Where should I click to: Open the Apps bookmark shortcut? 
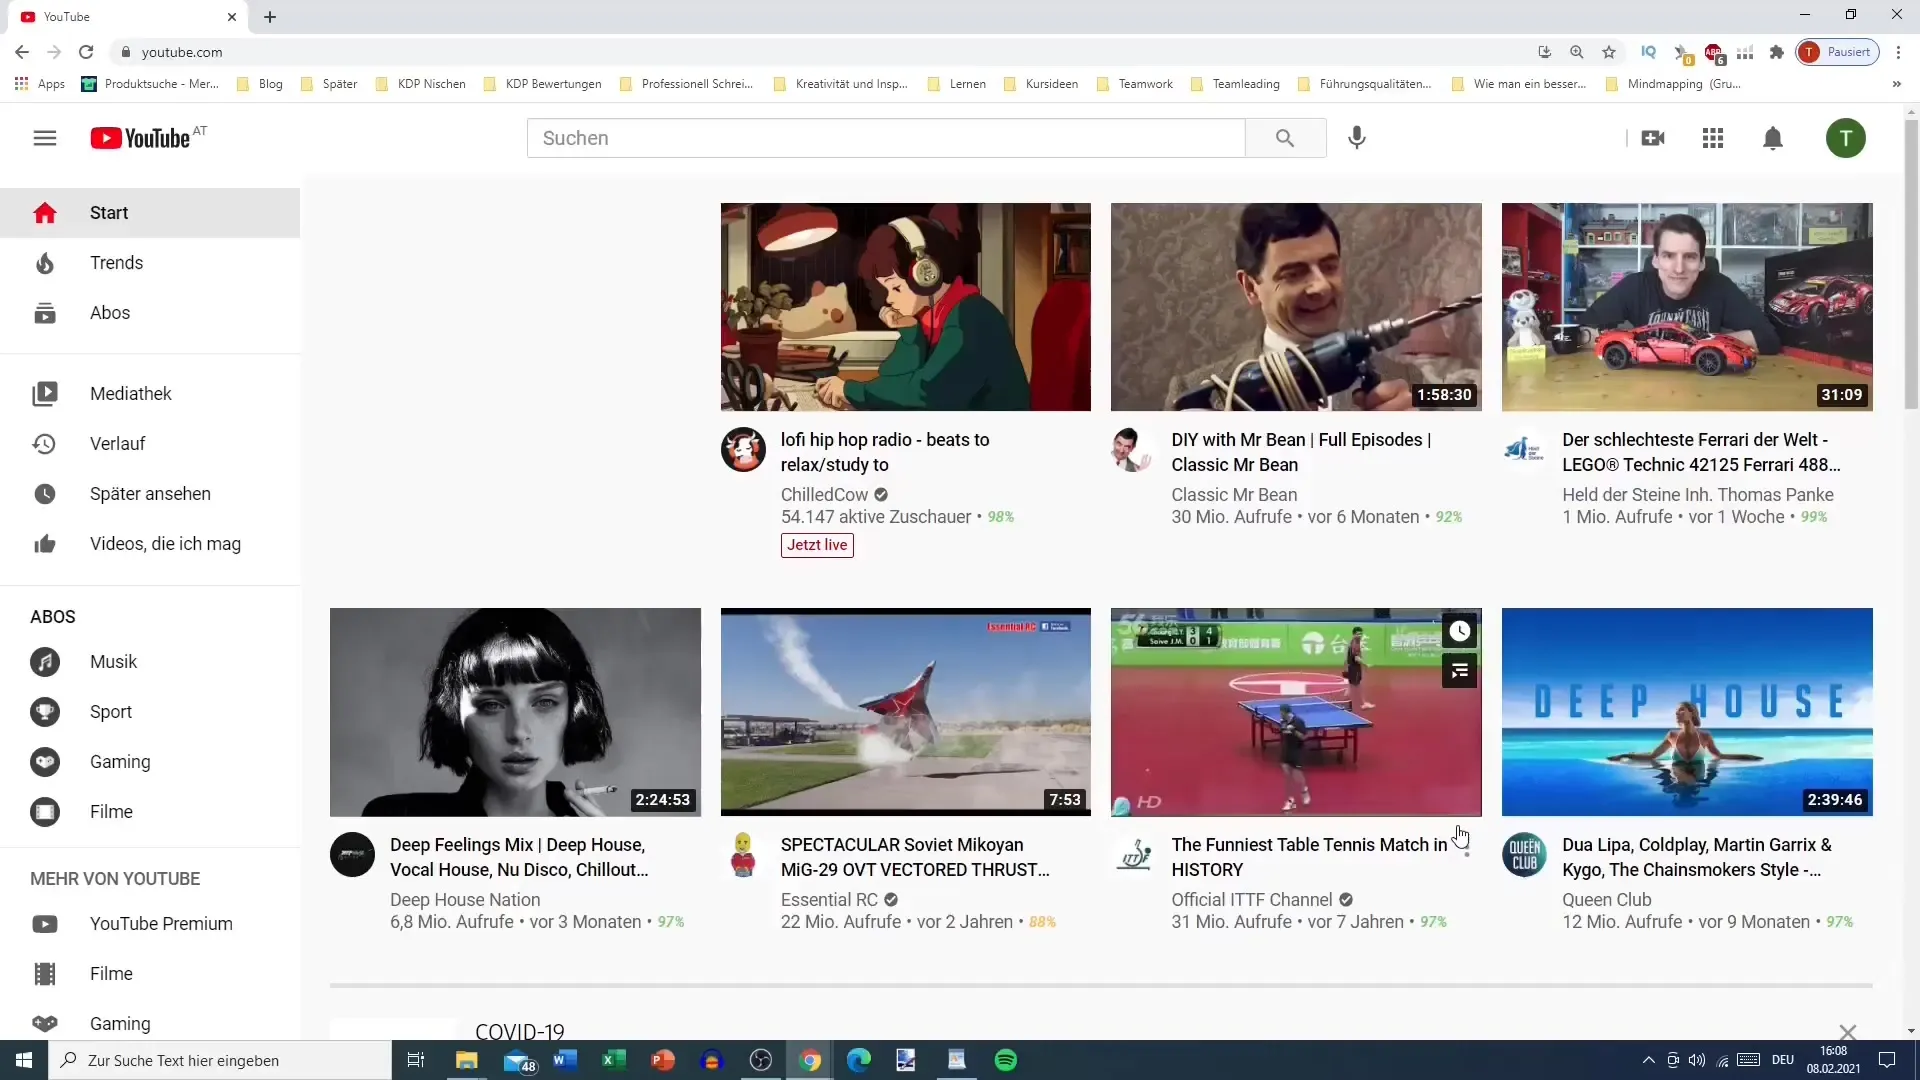(40, 84)
